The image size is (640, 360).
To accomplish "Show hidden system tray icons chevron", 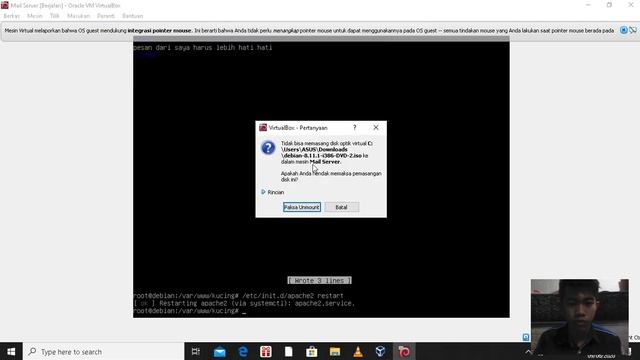I will [528, 351].
